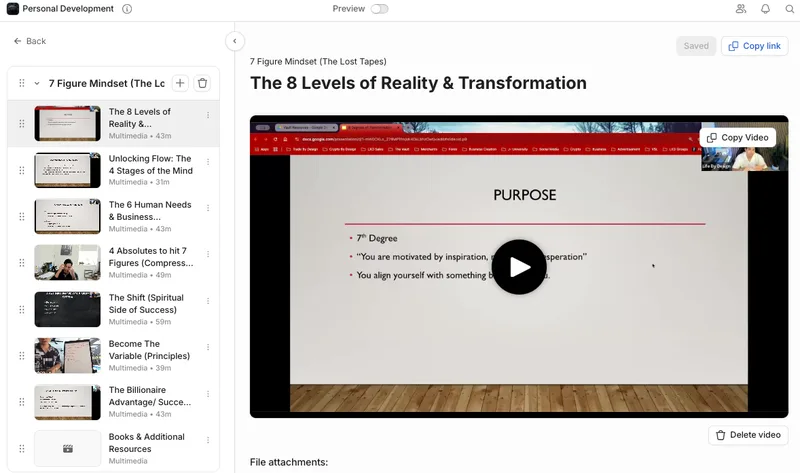Open the notifications bell
Image resolution: width=800 pixels, height=473 pixels.
click(x=765, y=9)
